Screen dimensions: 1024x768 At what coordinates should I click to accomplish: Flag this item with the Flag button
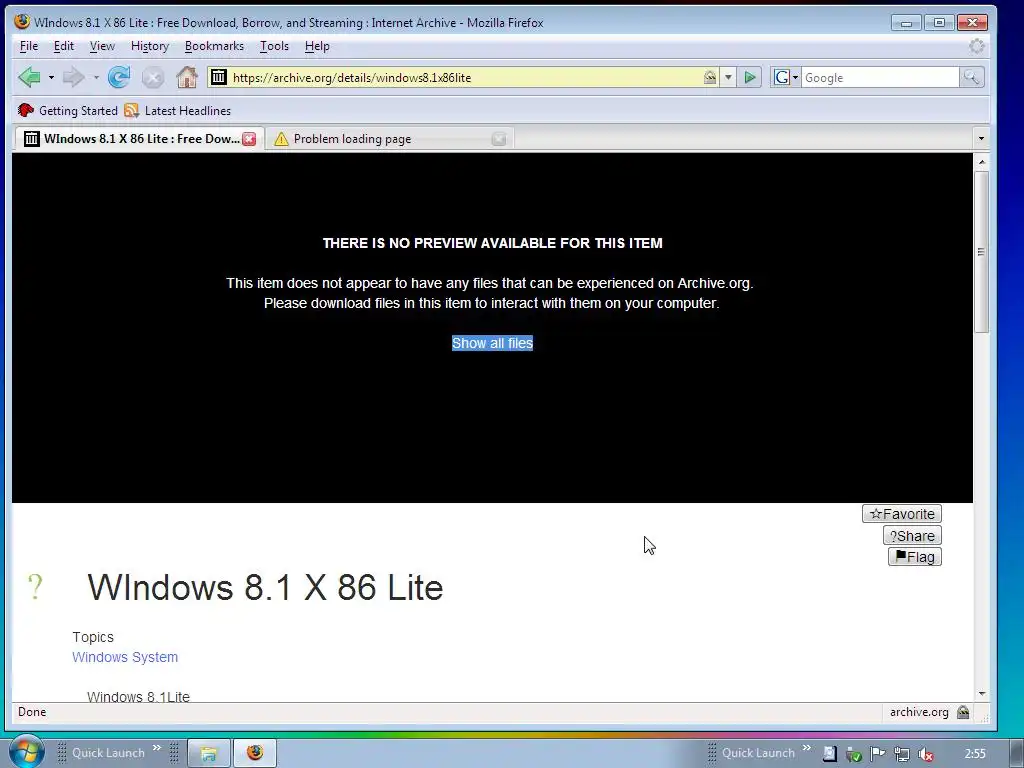pyautogui.click(x=915, y=557)
